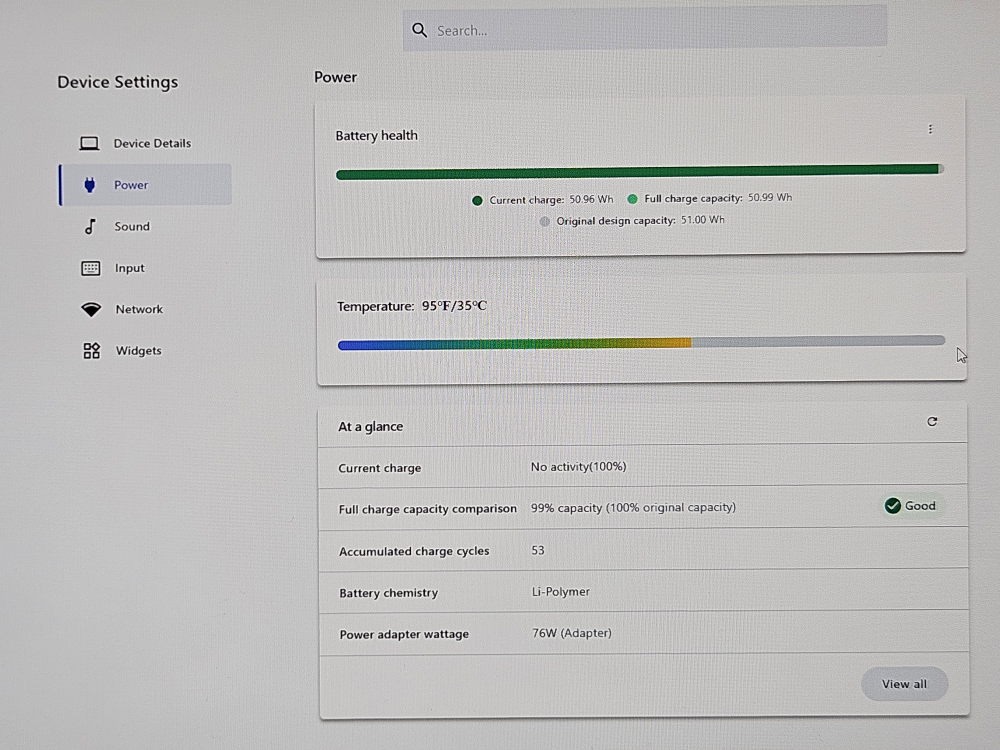
Task: Go to Network settings
Action: coord(138,310)
